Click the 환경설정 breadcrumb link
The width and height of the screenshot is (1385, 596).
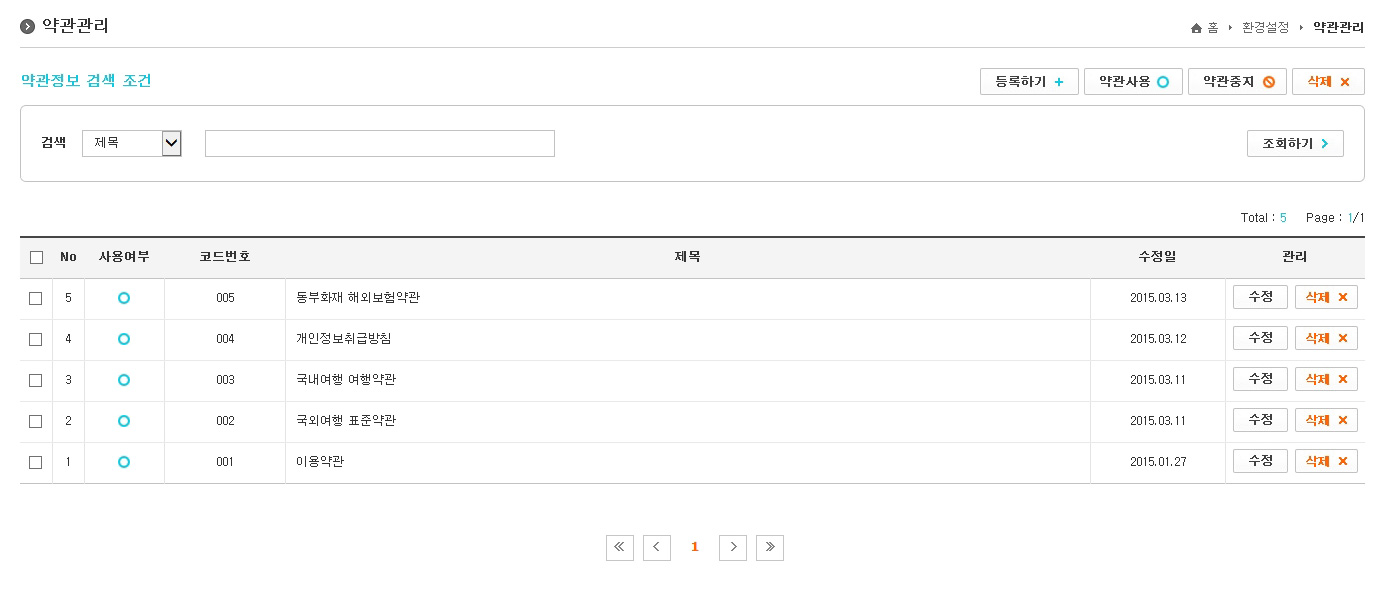coord(1265,28)
